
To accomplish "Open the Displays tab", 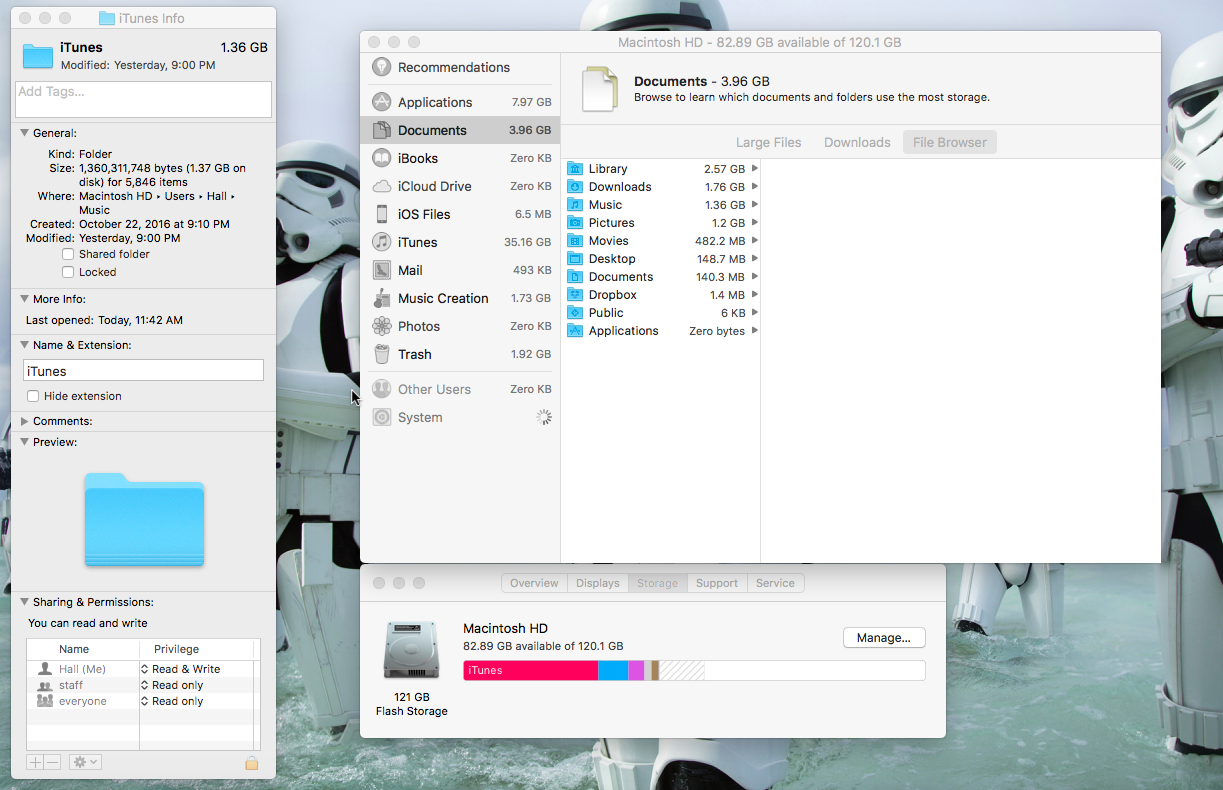I will pos(598,583).
